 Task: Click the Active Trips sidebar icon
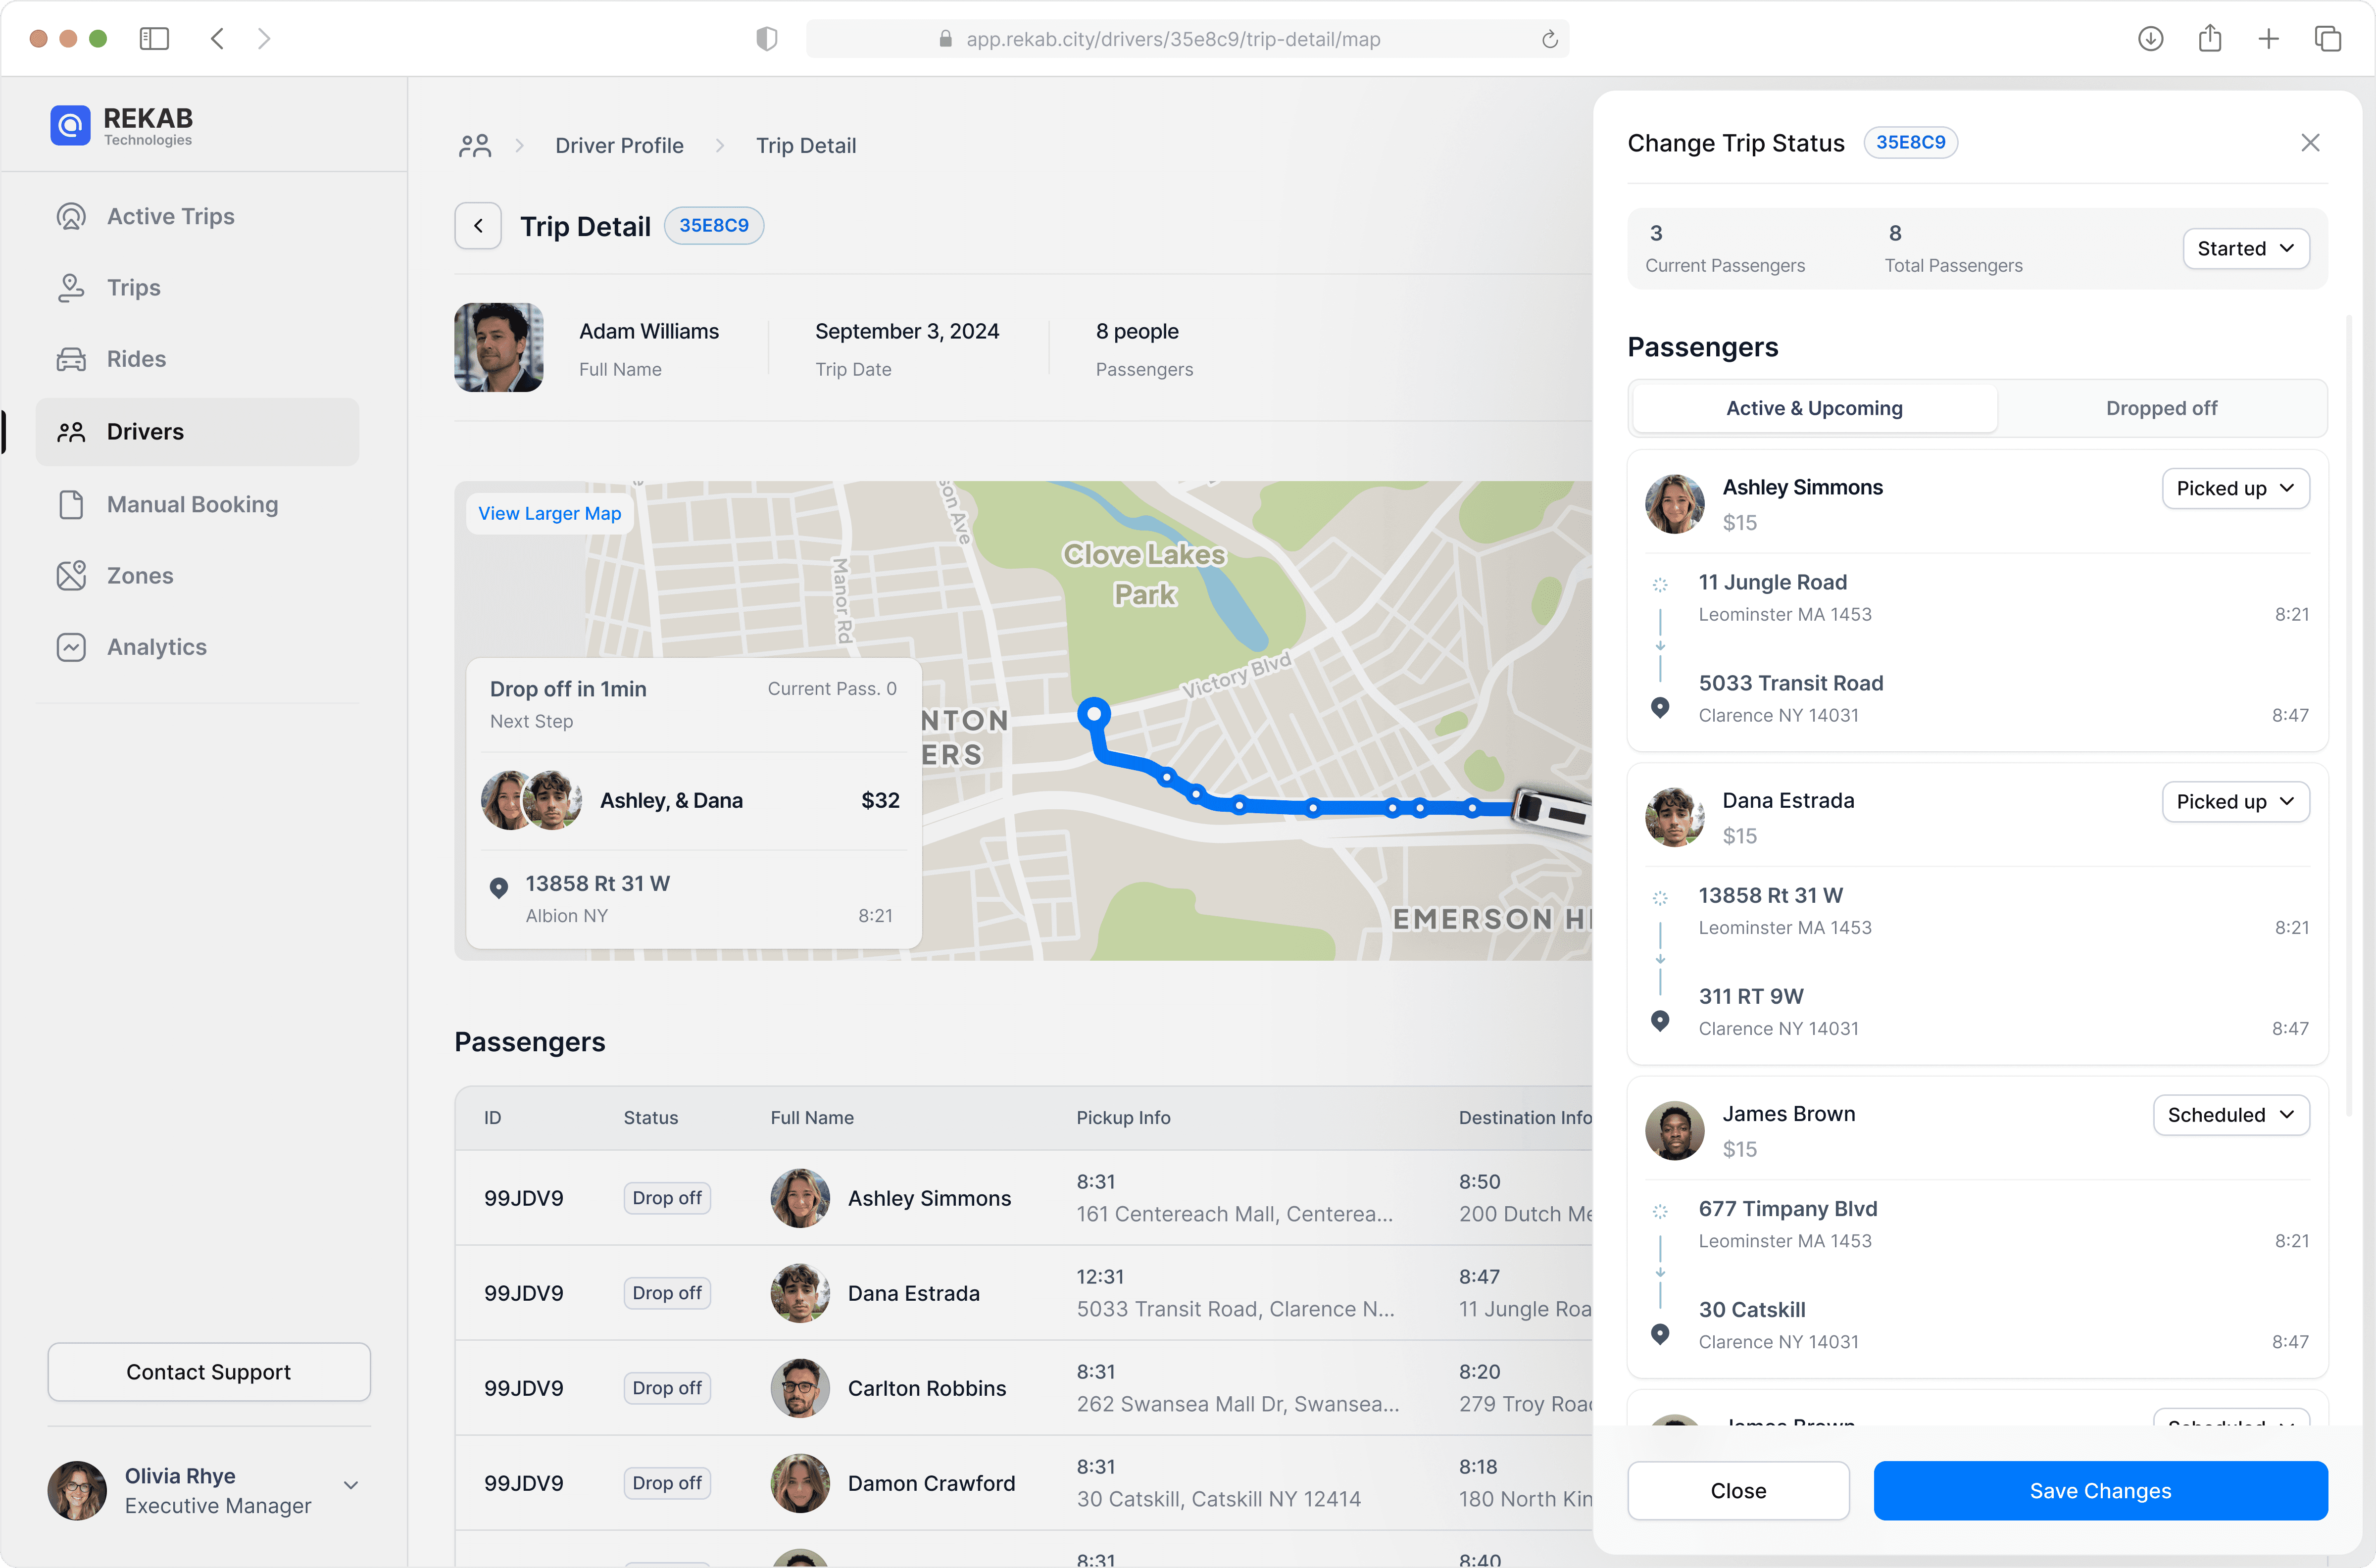click(71, 217)
